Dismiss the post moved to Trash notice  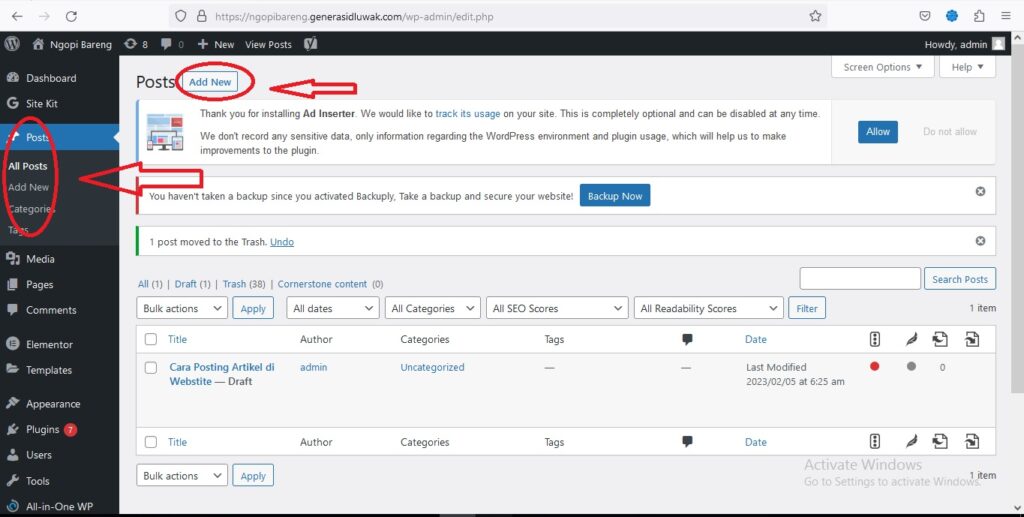(980, 241)
